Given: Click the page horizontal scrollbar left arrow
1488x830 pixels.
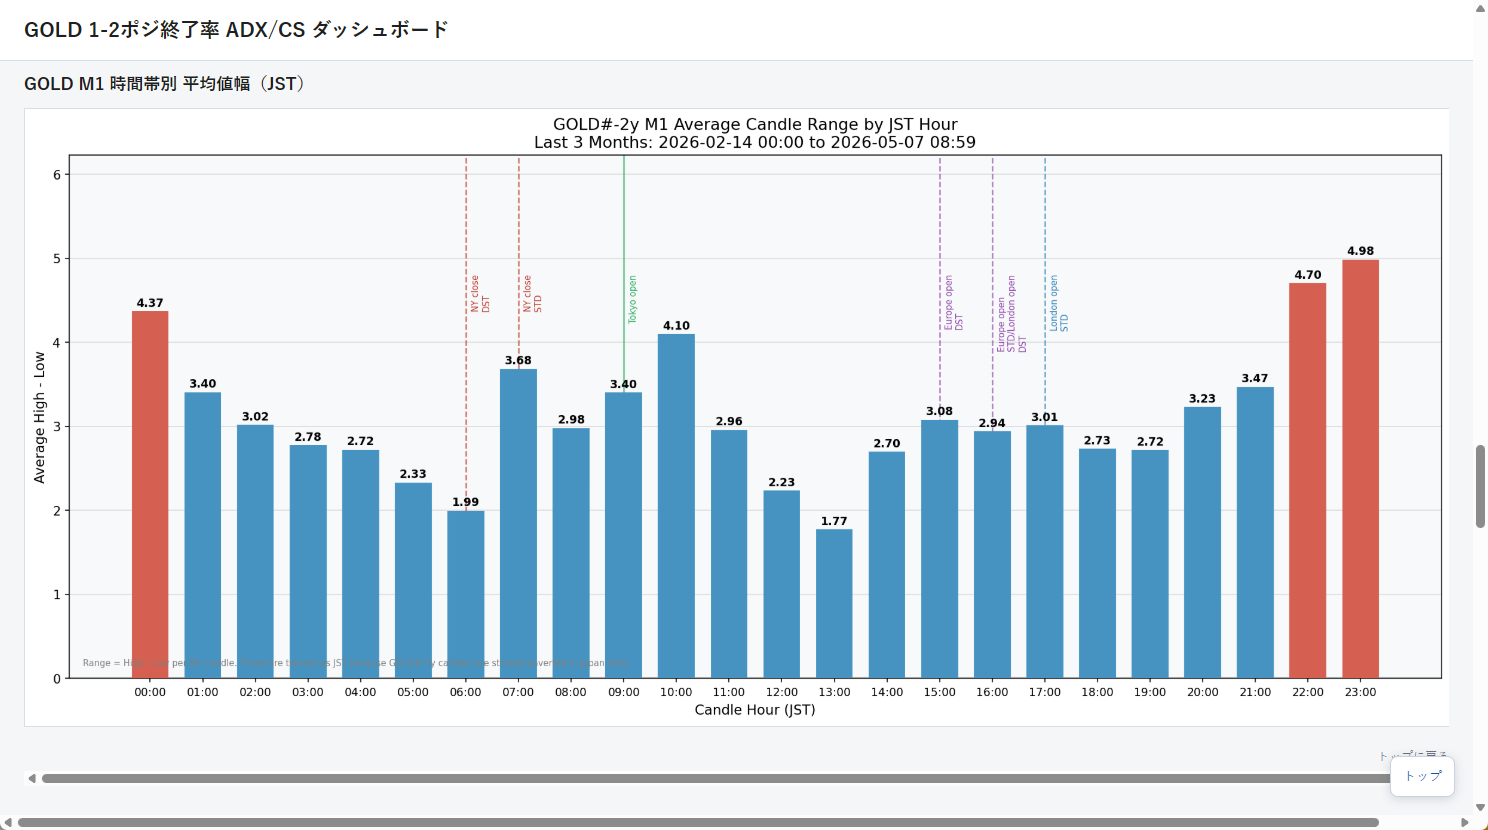Looking at the screenshot, I should pyautogui.click(x=8, y=823).
